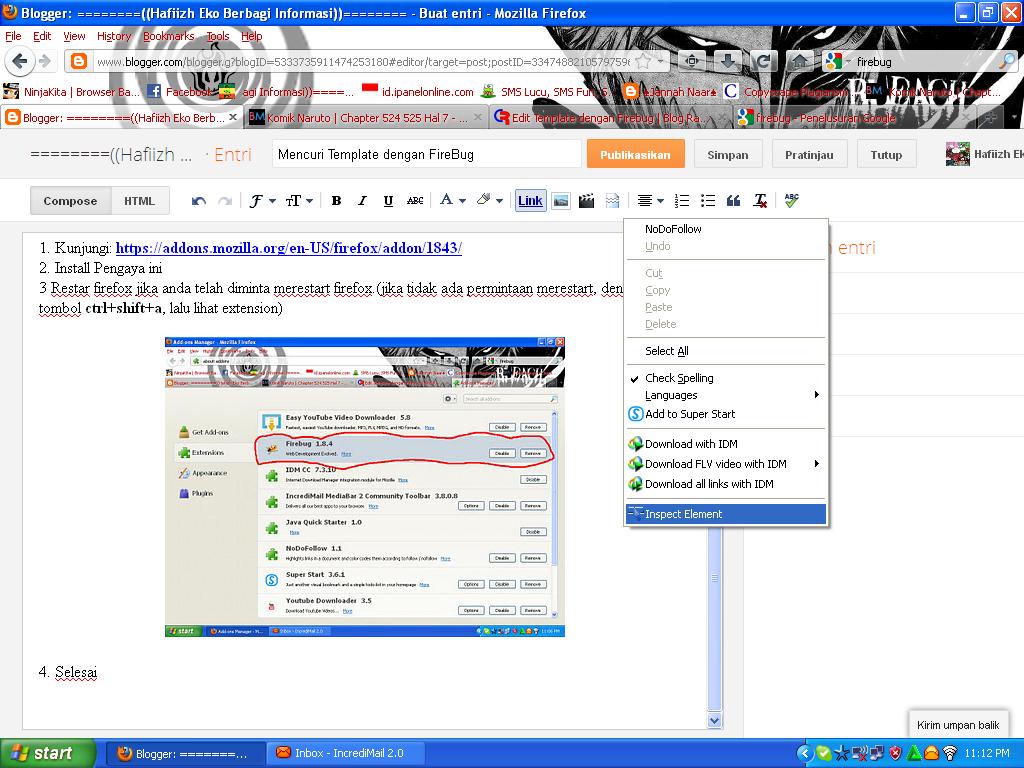Open text background color dropdown

(x=489, y=200)
